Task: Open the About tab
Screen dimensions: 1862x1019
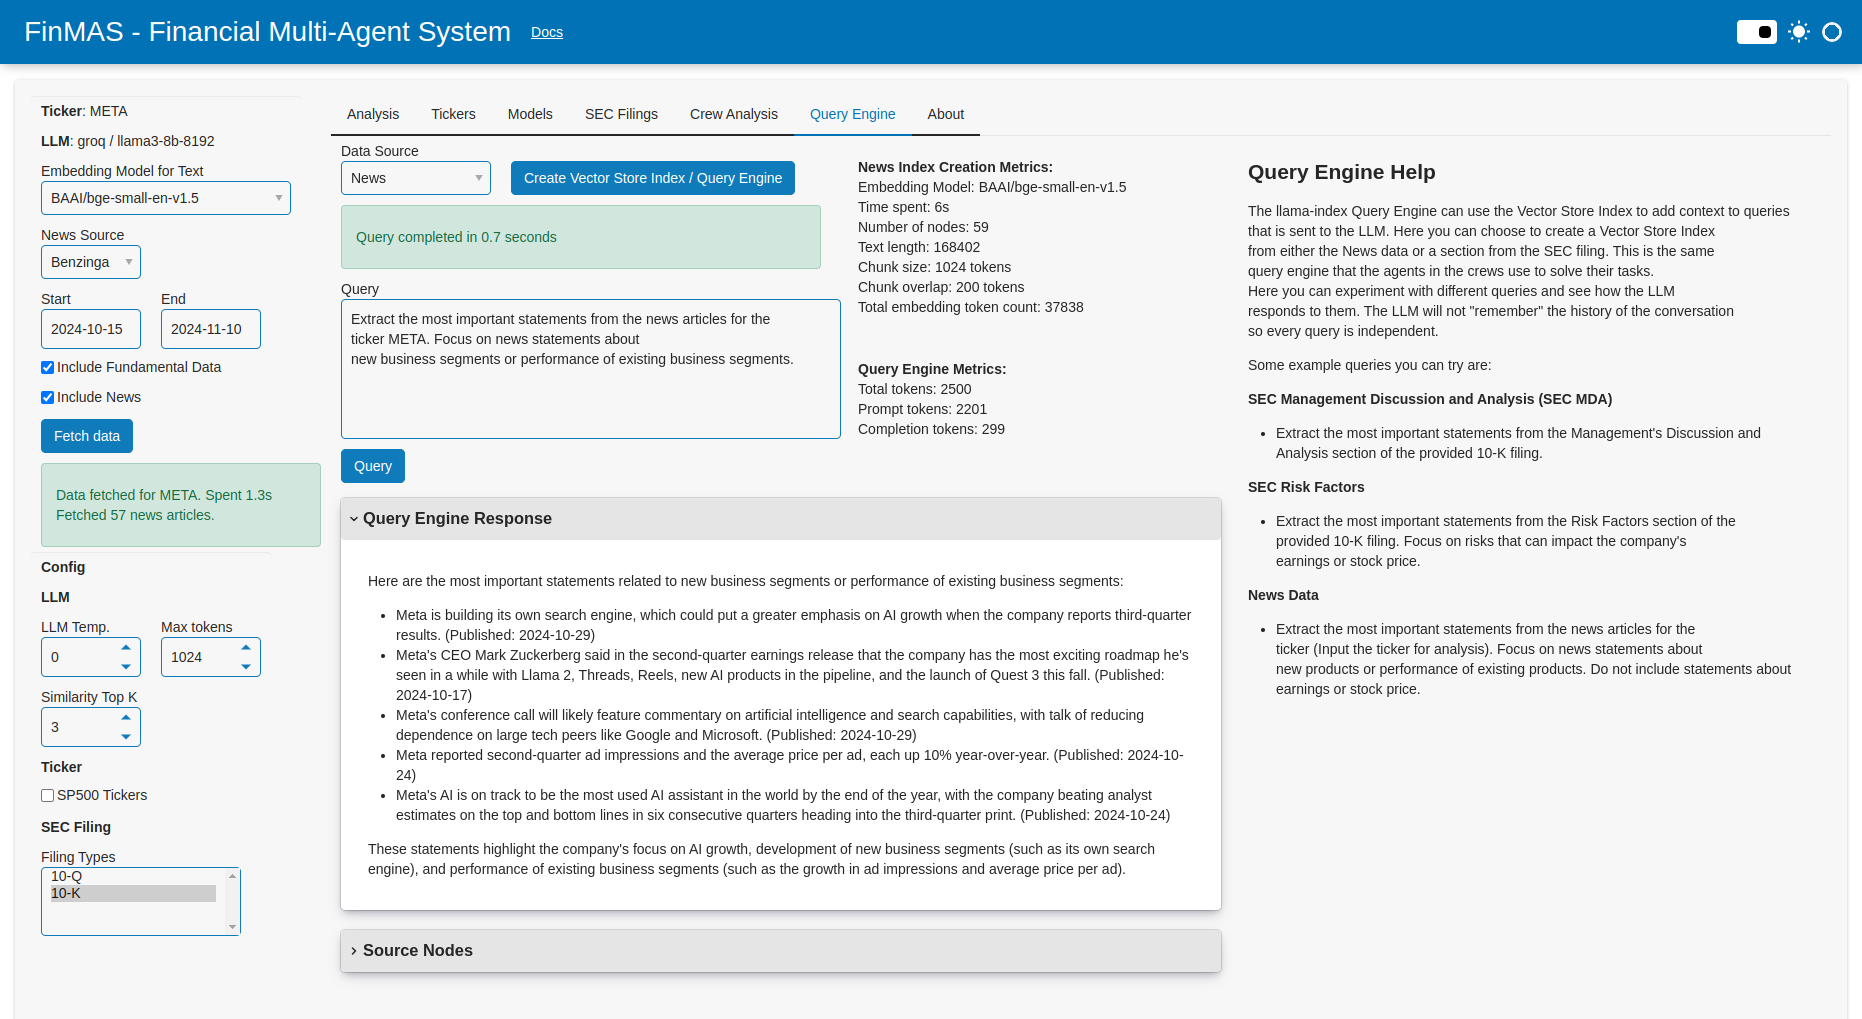Action: tap(946, 114)
